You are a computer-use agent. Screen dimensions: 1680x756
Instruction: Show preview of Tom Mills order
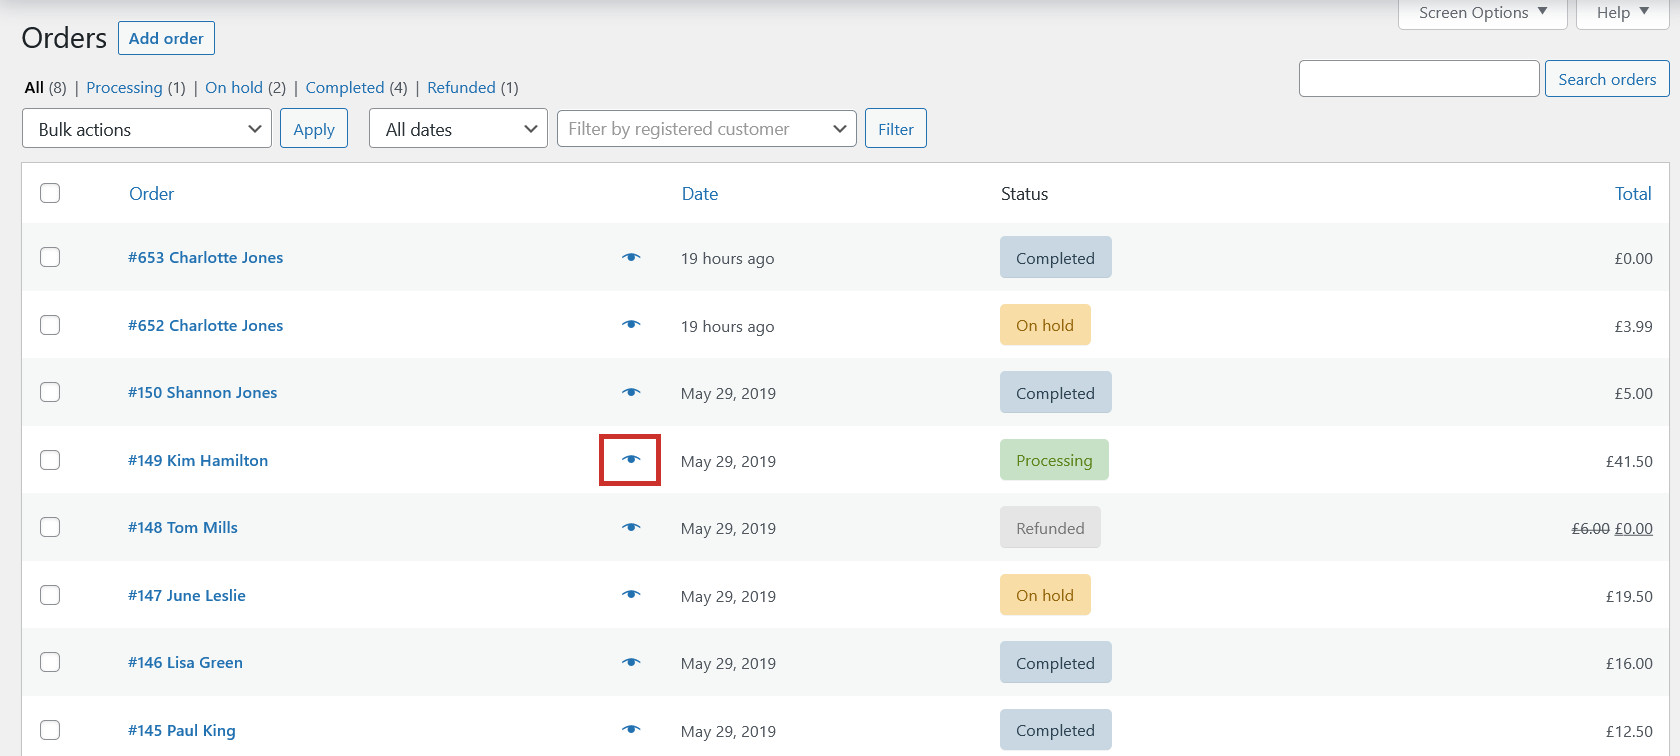coord(631,527)
